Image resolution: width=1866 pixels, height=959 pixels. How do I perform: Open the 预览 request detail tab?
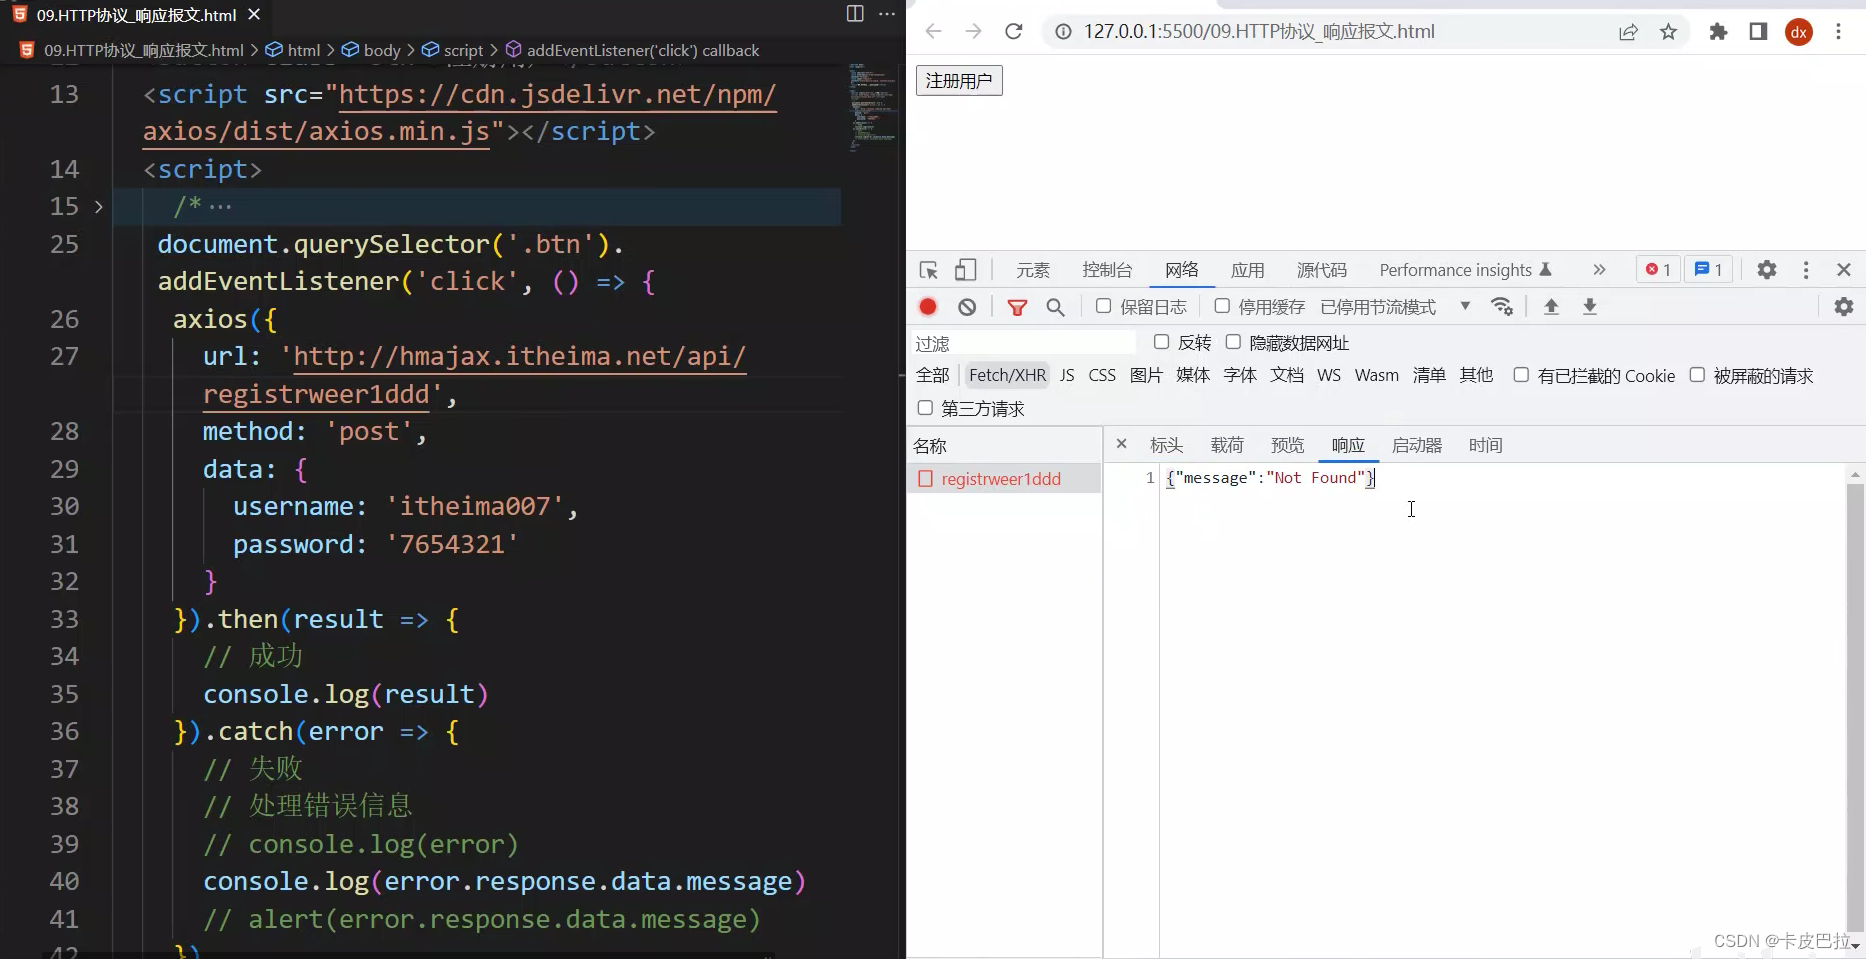[x=1287, y=445]
